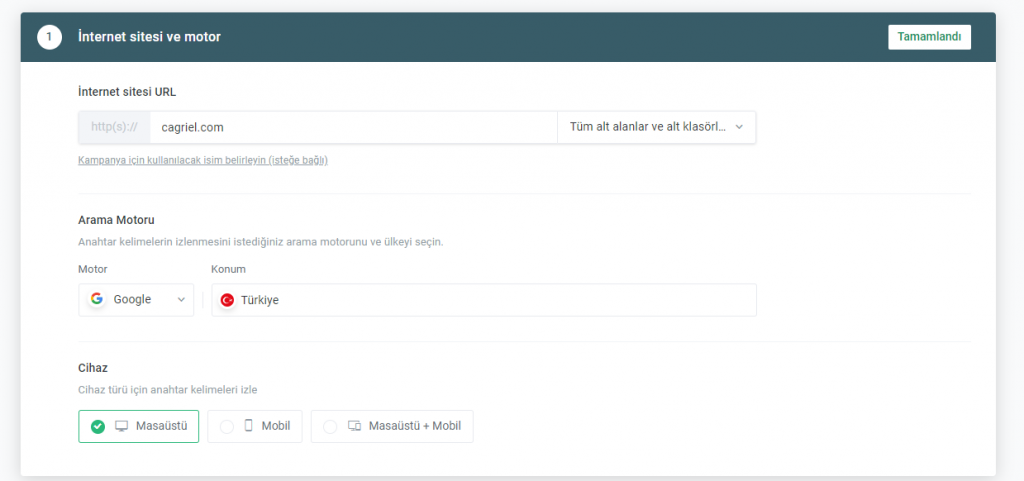Click the desktop monitor icon
This screenshot has height=481, width=1024.
pyautogui.click(x=121, y=426)
